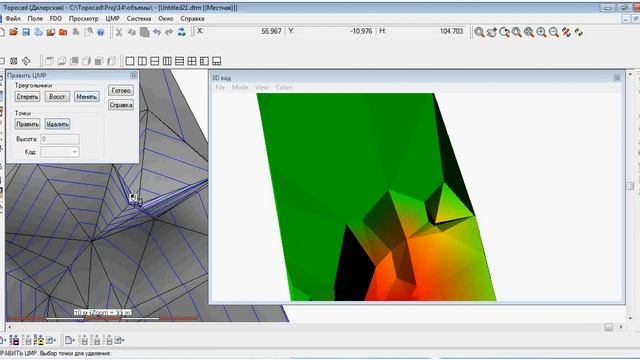Click the rotated diamond icon in second toolbar
Screen dimensions: 640x360
click(x=26, y=61)
